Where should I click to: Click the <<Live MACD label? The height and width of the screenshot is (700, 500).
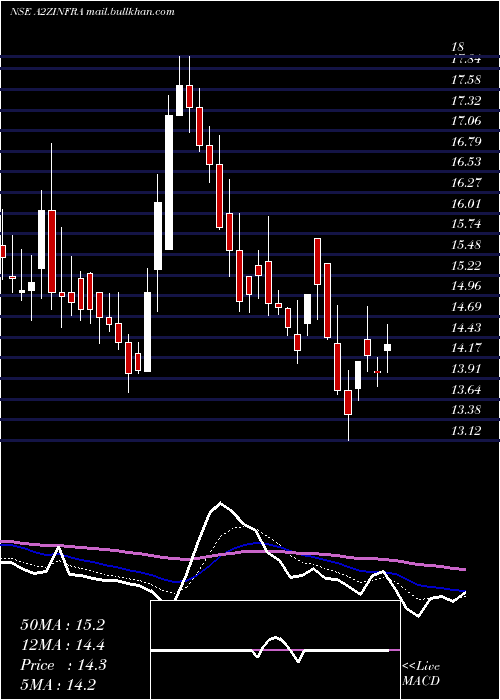(421, 673)
